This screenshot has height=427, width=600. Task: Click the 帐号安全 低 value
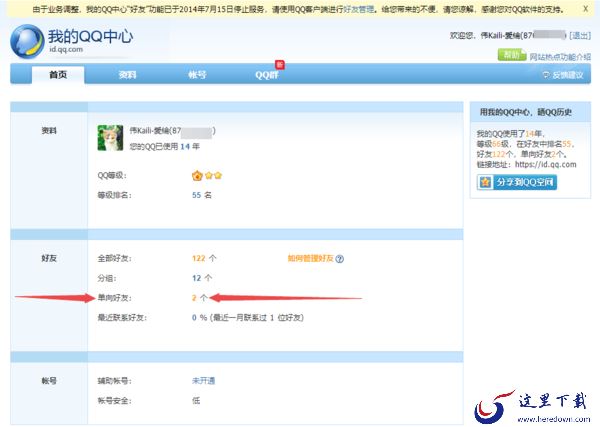196,401
